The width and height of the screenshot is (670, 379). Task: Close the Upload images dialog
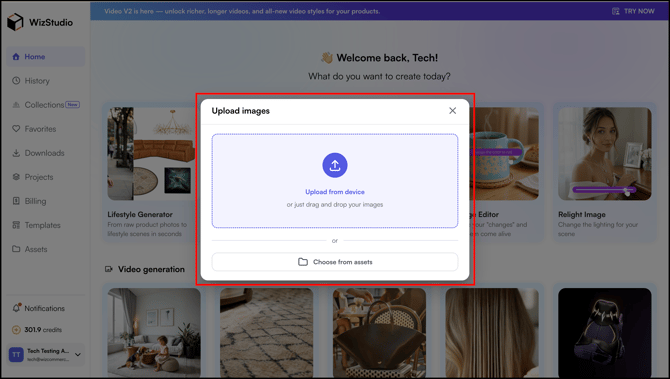pyautogui.click(x=453, y=111)
